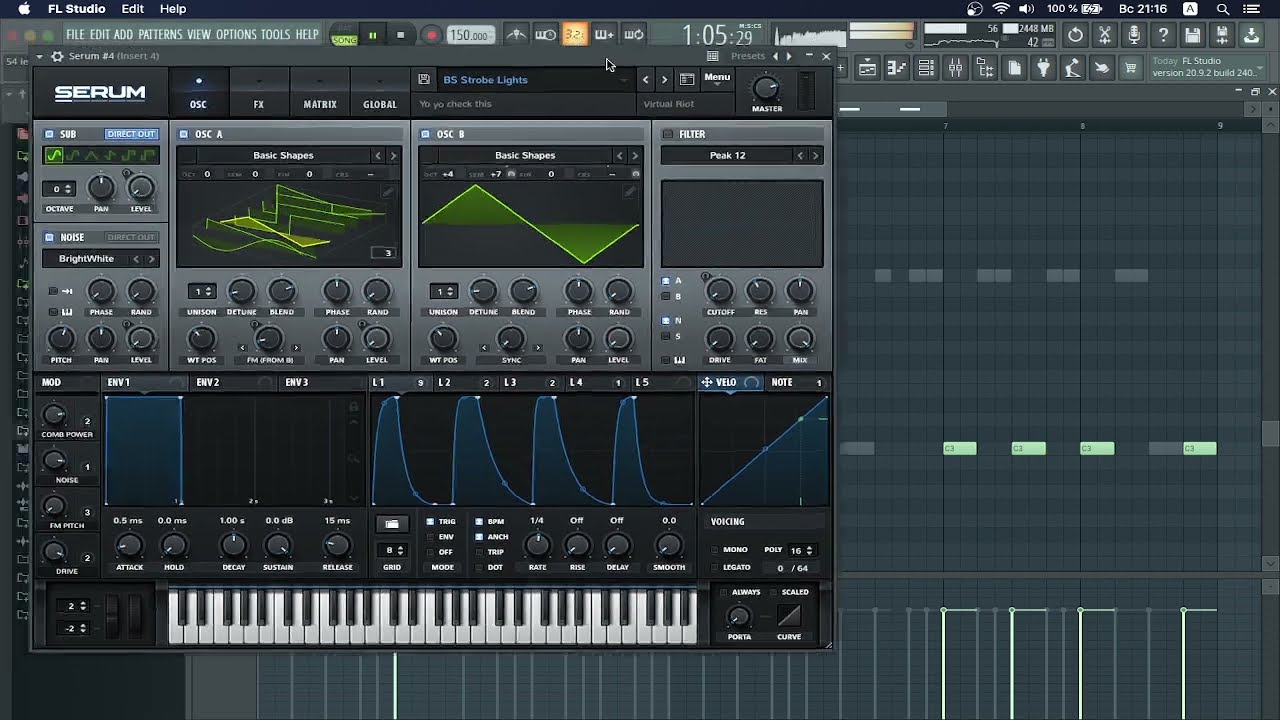Toggle the LFO BPM checkbox
Image resolution: width=1280 pixels, height=720 pixels.
[479, 522]
